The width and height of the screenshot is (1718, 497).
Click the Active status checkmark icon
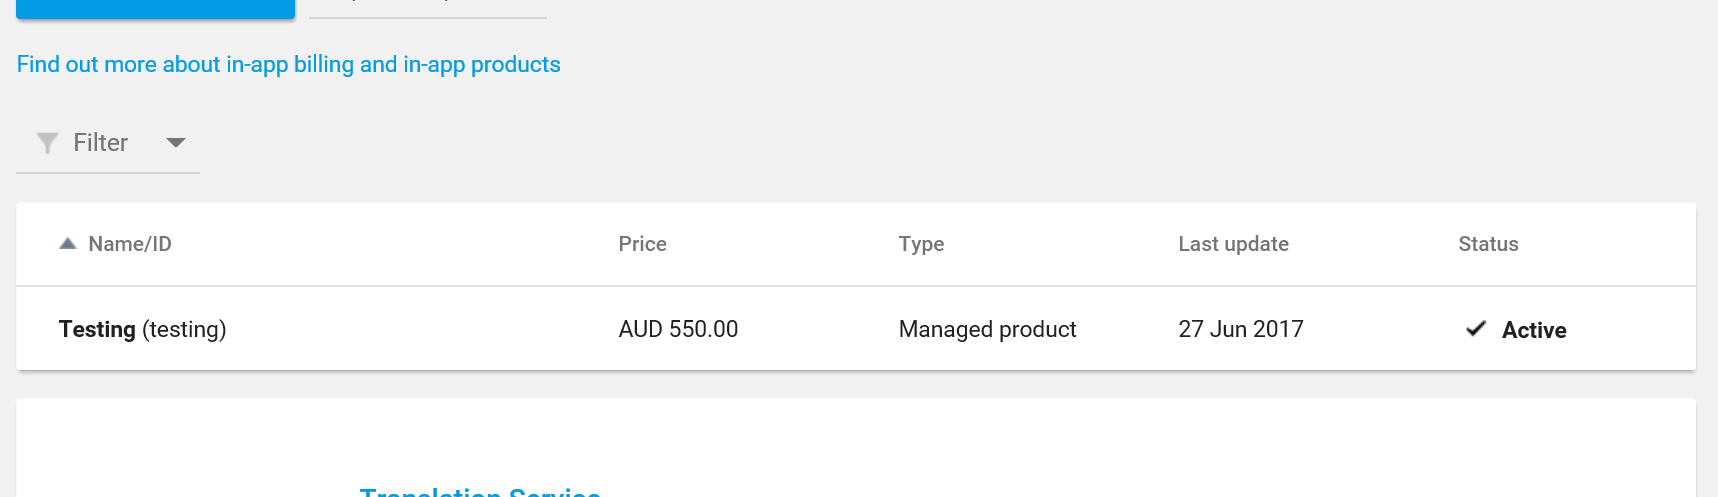[x=1476, y=329]
